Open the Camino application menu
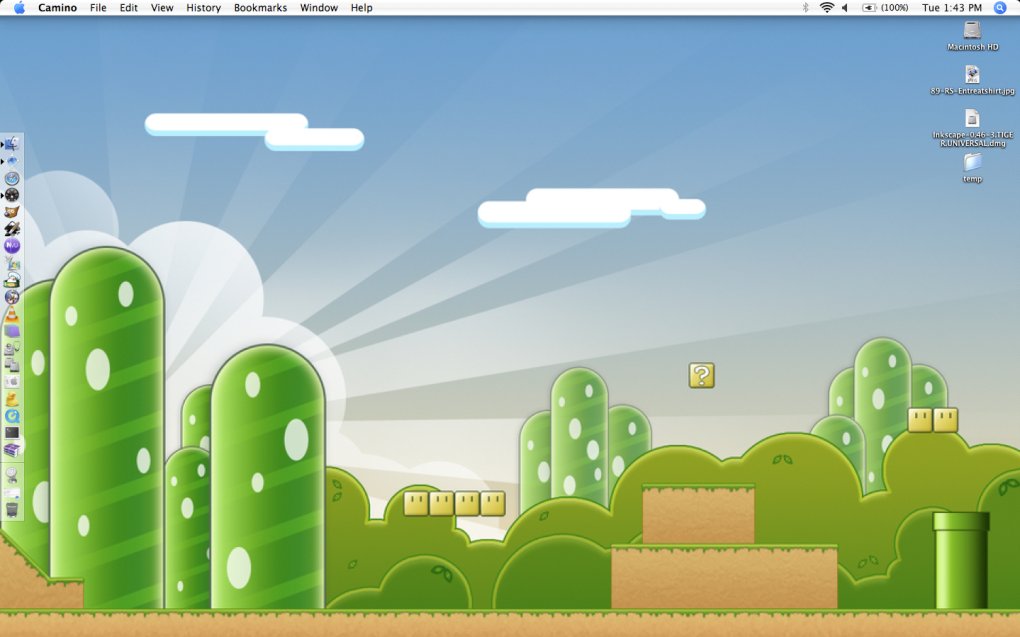This screenshot has height=637, width=1020. tap(57, 8)
